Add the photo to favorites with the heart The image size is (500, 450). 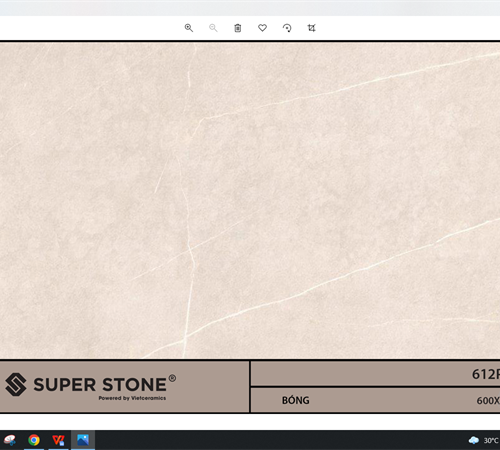coord(262,28)
